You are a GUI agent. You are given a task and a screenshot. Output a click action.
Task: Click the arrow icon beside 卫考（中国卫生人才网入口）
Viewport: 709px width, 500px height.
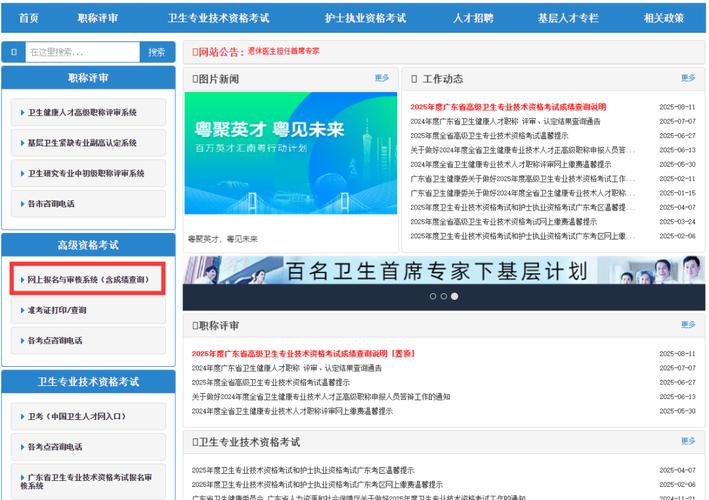[x=22, y=416]
